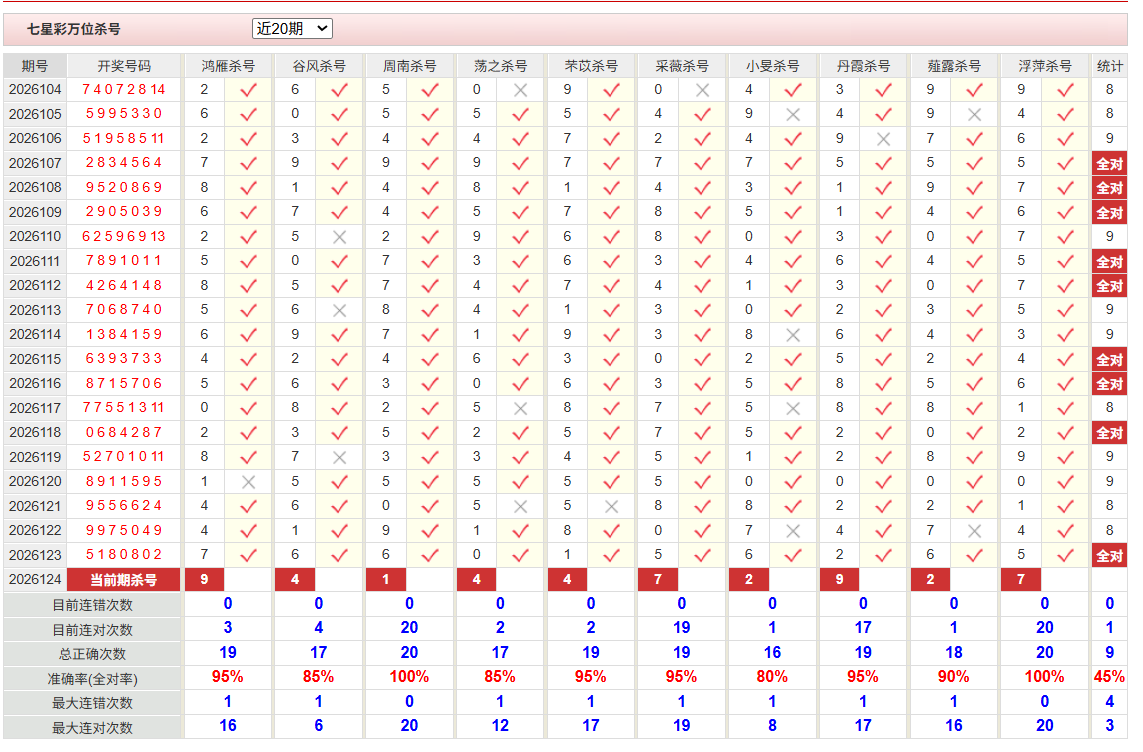This screenshot has height=752, width=1143.
Task: Click the 周南杀号 column header
Action: [410, 66]
